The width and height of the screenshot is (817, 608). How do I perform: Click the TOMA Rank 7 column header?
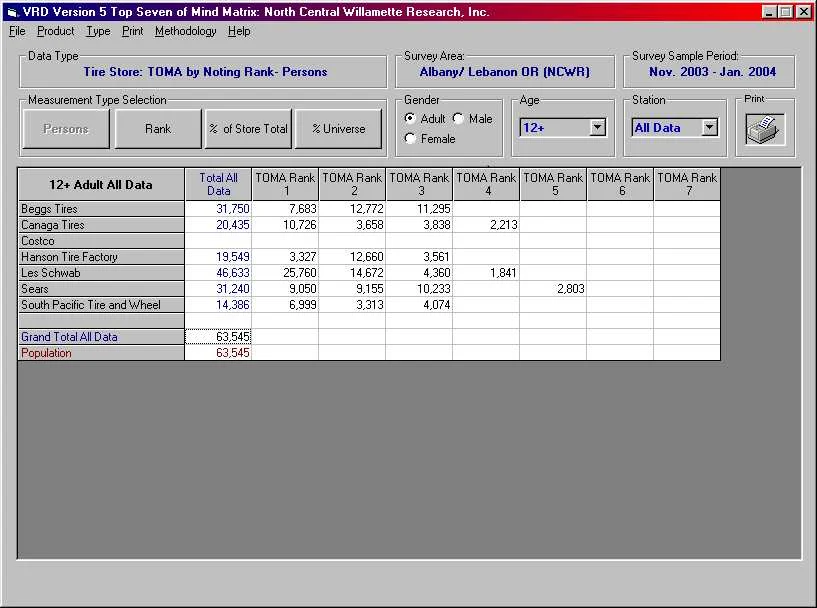point(687,184)
